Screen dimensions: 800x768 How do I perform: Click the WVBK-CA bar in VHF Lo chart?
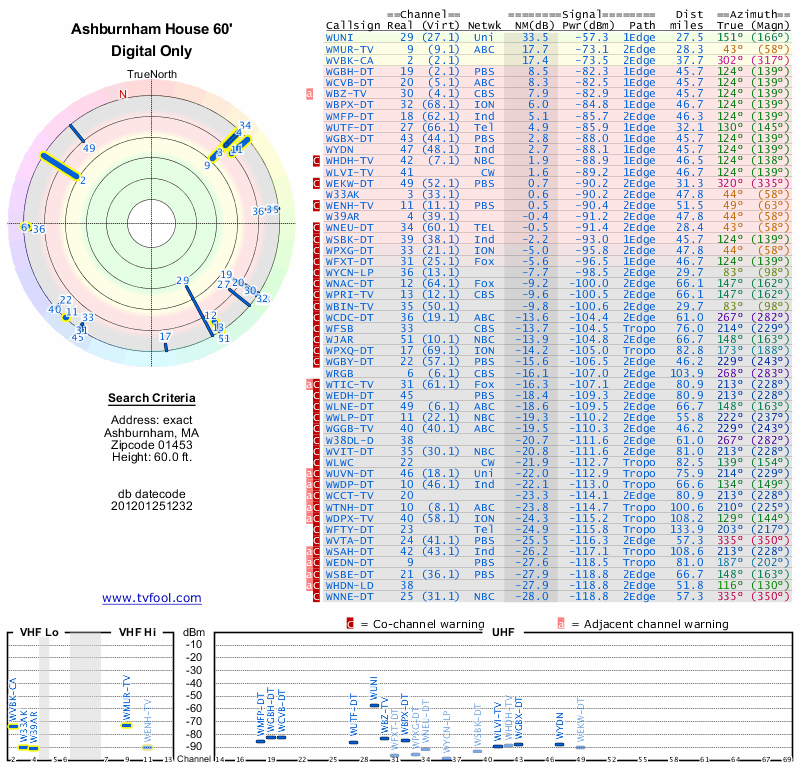click(x=13, y=727)
